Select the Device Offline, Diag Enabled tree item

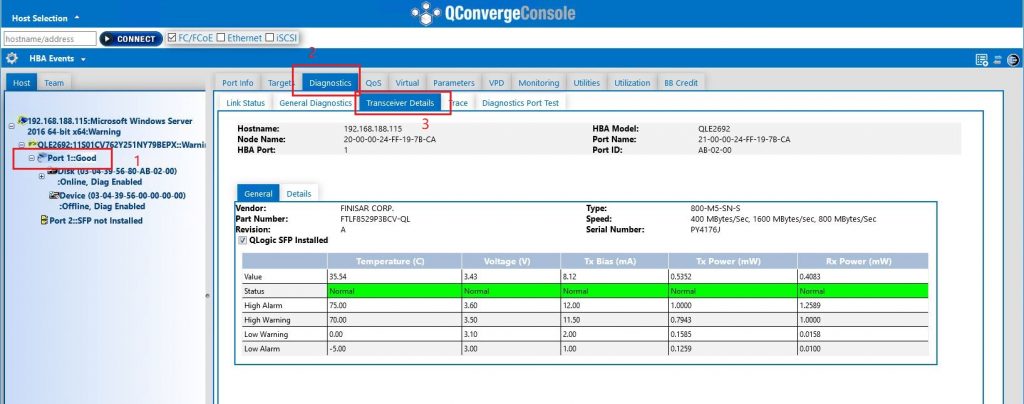click(122, 201)
